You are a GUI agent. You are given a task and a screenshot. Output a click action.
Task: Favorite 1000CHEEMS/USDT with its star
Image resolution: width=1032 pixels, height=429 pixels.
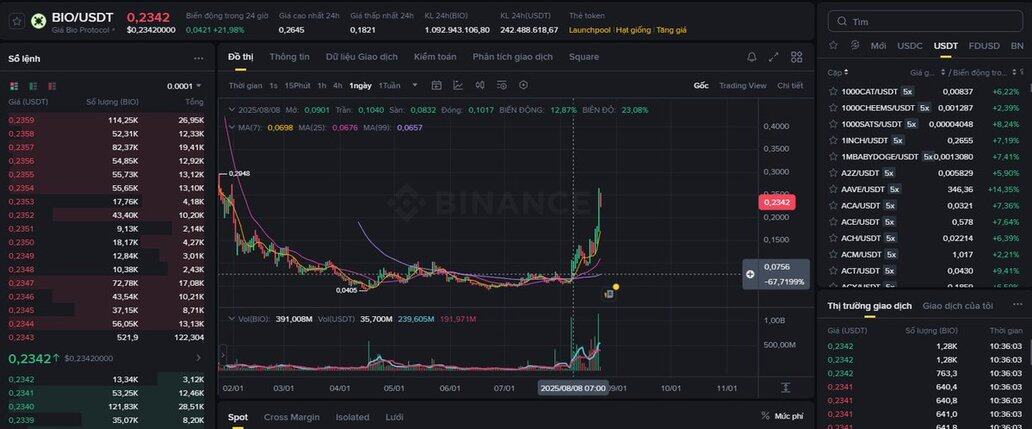[x=833, y=107]
